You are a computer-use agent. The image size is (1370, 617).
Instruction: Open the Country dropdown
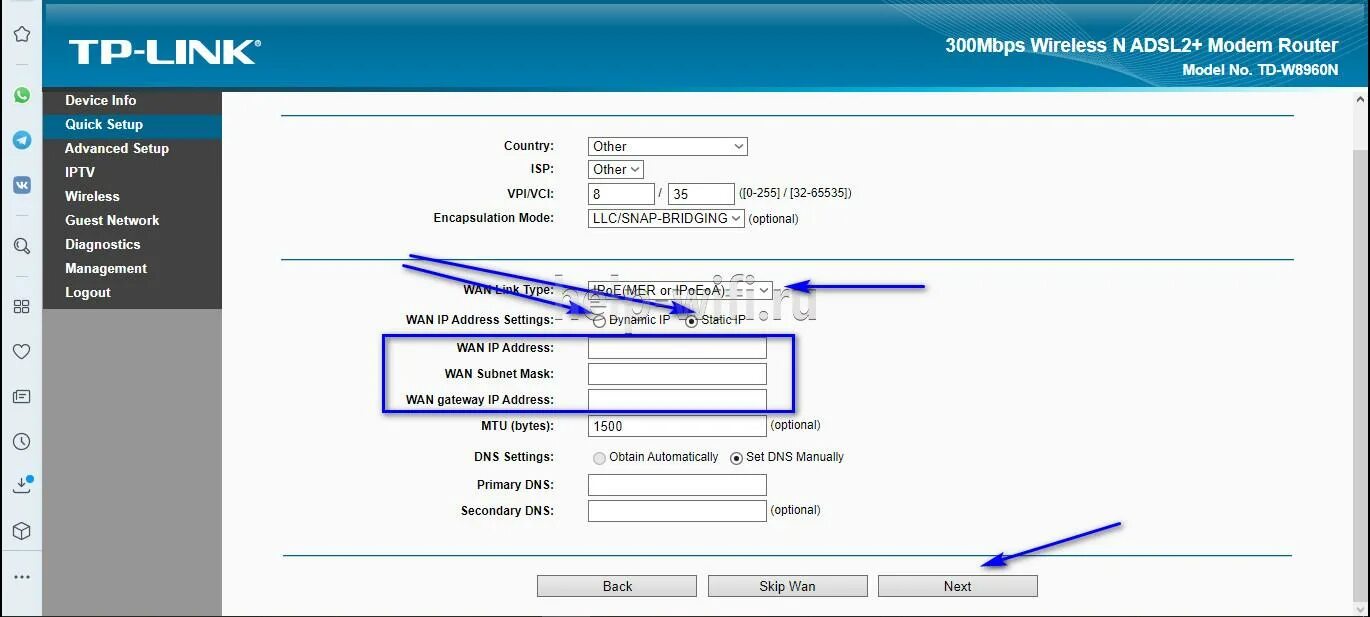point(667,146)
